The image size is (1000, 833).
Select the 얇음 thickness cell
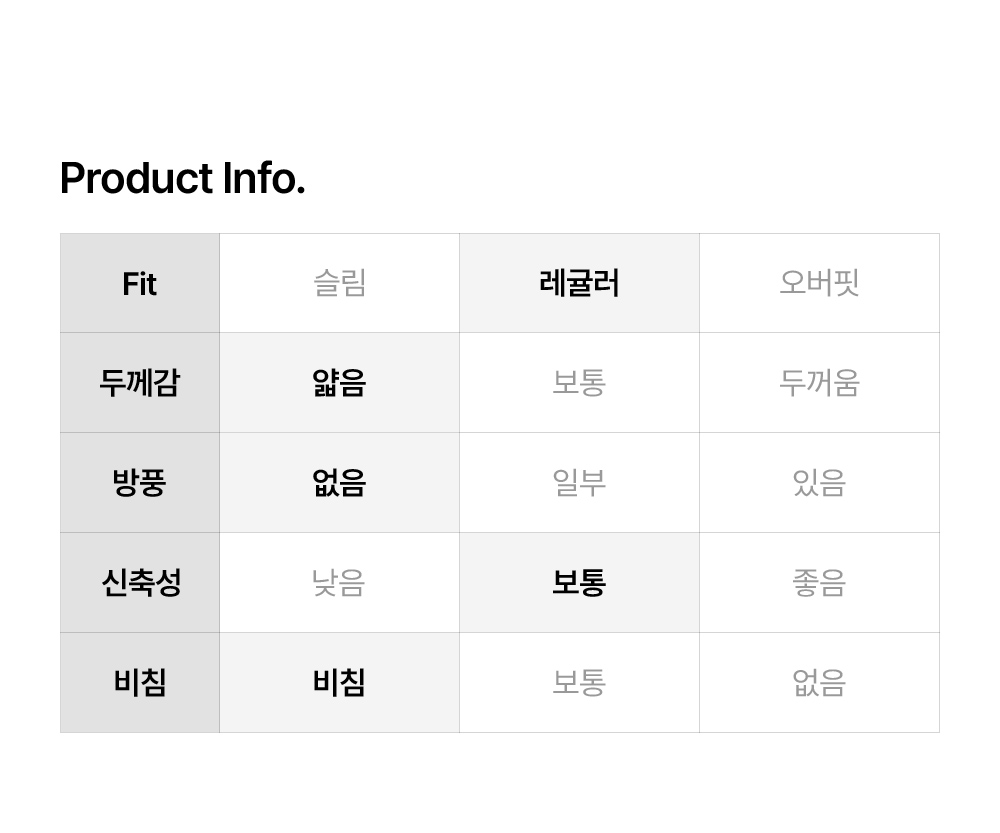(339, 383)
